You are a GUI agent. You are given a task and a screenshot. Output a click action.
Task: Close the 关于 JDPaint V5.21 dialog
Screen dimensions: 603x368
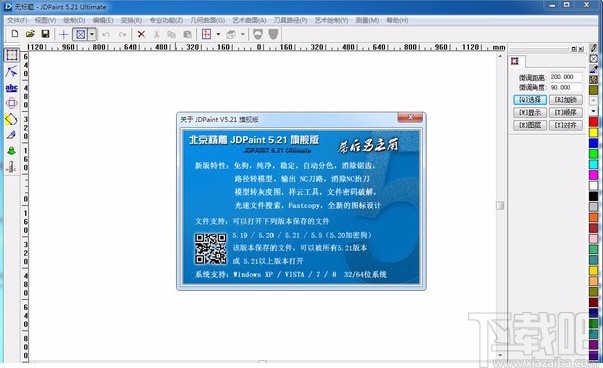click(410, 117)
